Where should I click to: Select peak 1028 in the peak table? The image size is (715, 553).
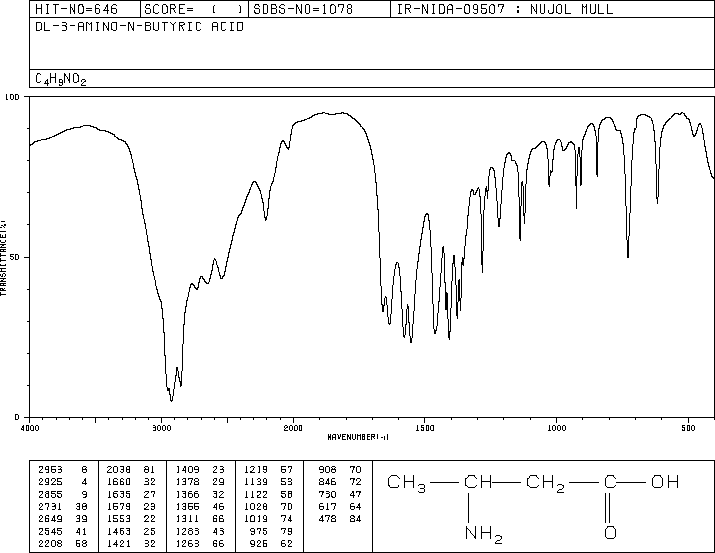pos(256,506)
